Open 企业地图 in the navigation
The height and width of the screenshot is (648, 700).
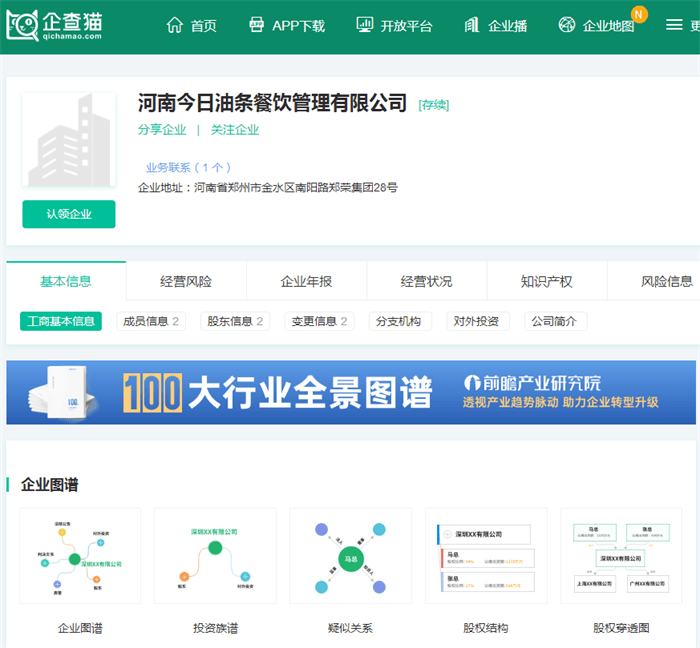tap(608, 26)
